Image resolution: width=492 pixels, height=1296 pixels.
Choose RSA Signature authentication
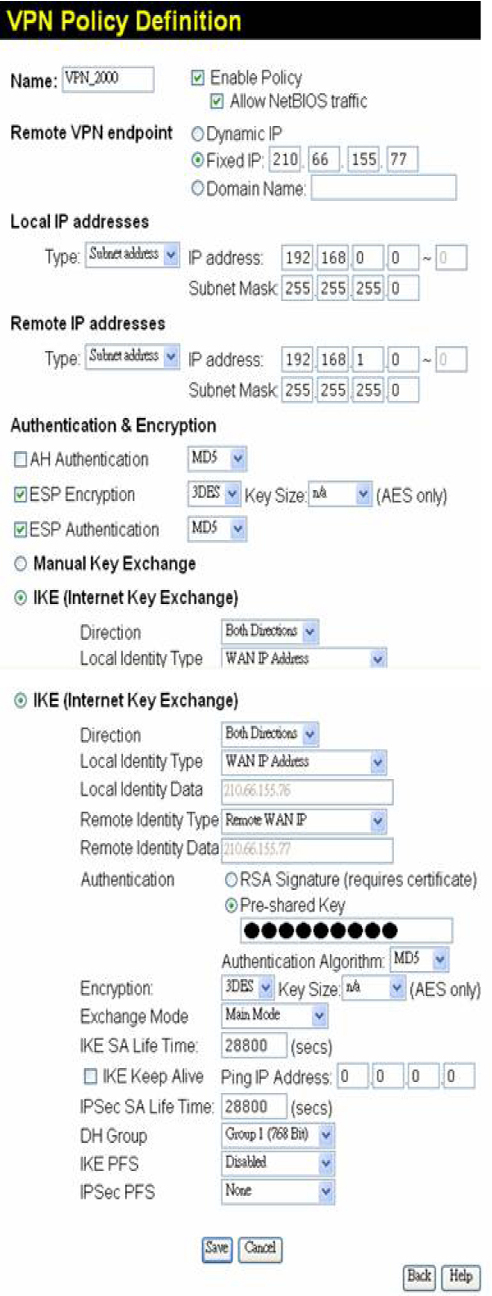[231, 881]
